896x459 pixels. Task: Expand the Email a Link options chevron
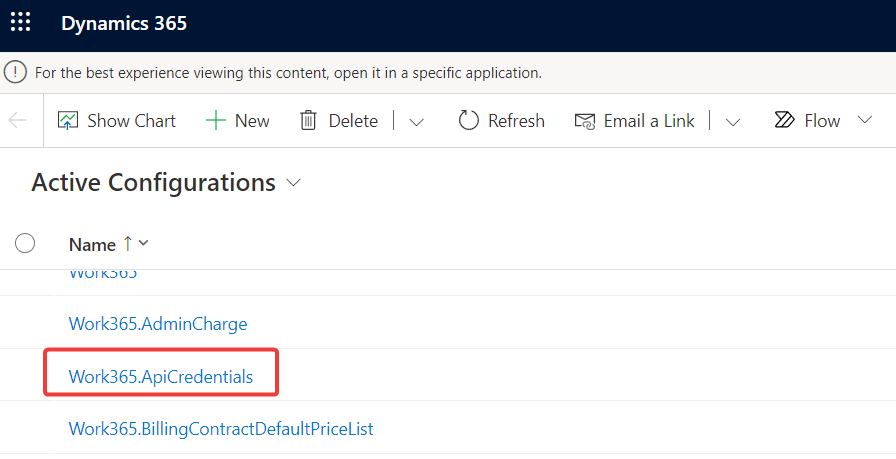click(x=733, y=122)
